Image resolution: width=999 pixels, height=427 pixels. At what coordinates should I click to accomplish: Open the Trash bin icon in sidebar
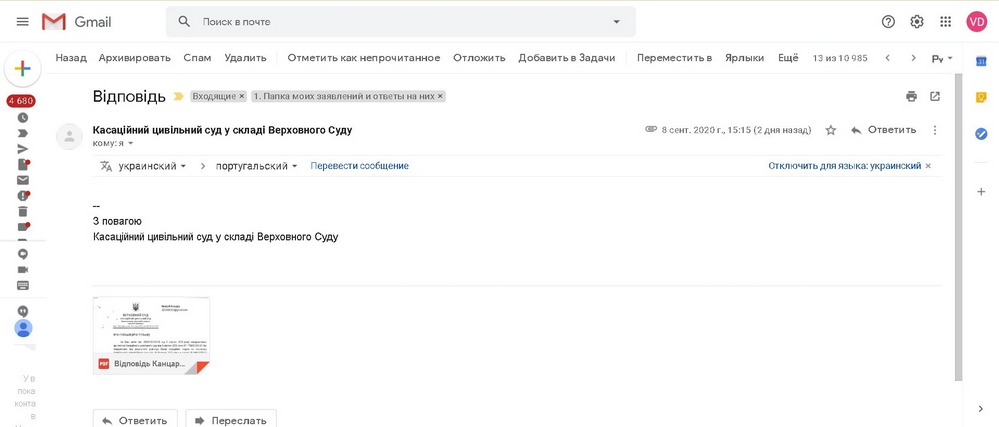[x=22, y=212]
